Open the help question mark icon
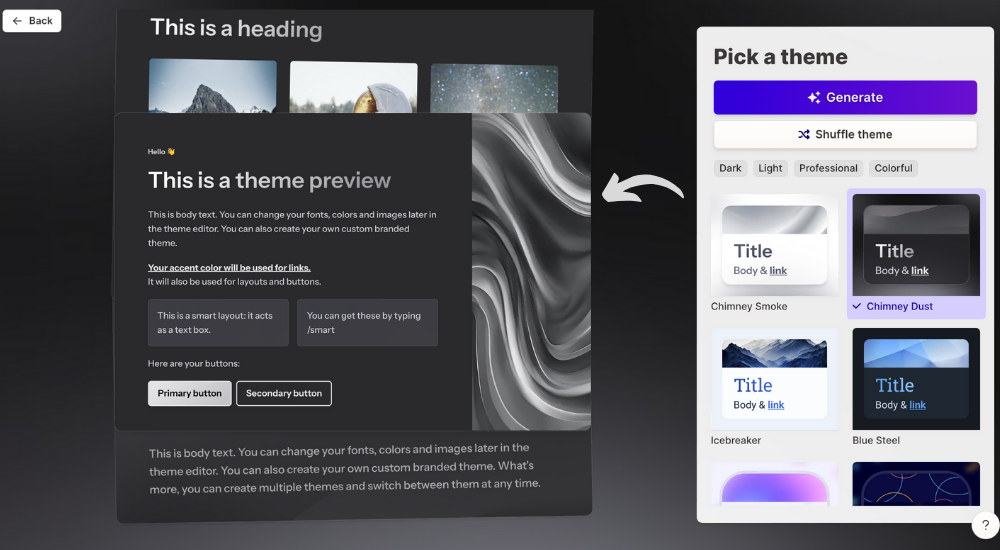Screen dimensions: 1000x550 pos(984,525)
